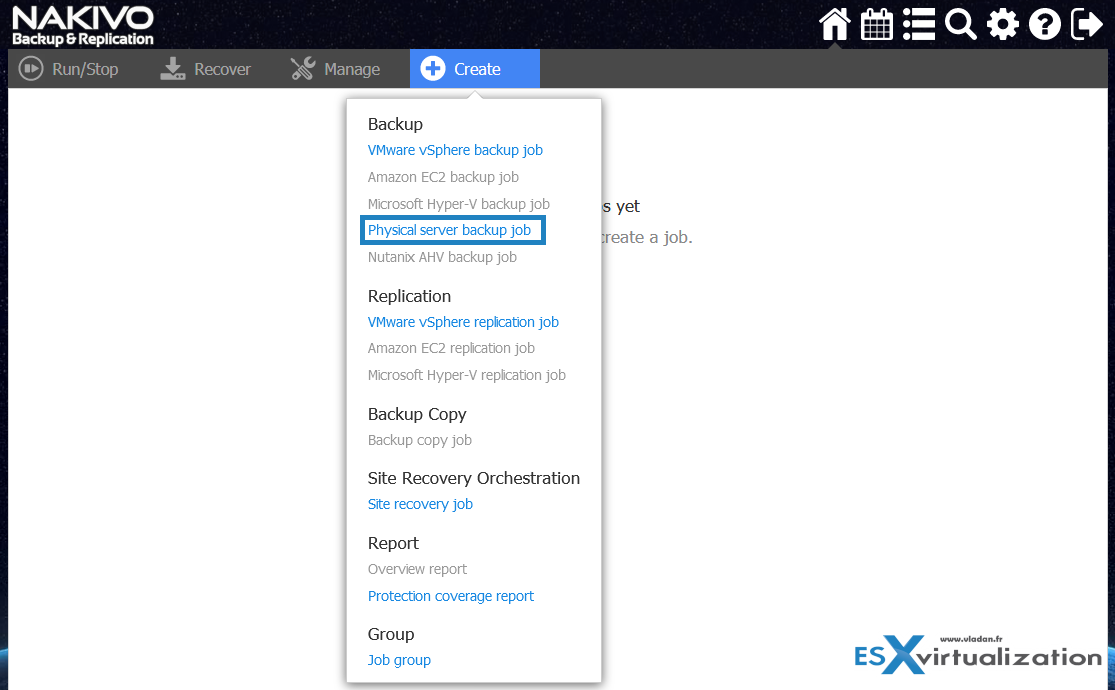1115x690 pixels.
Task: Open Settings via the gear icon
Action: 1003,24
